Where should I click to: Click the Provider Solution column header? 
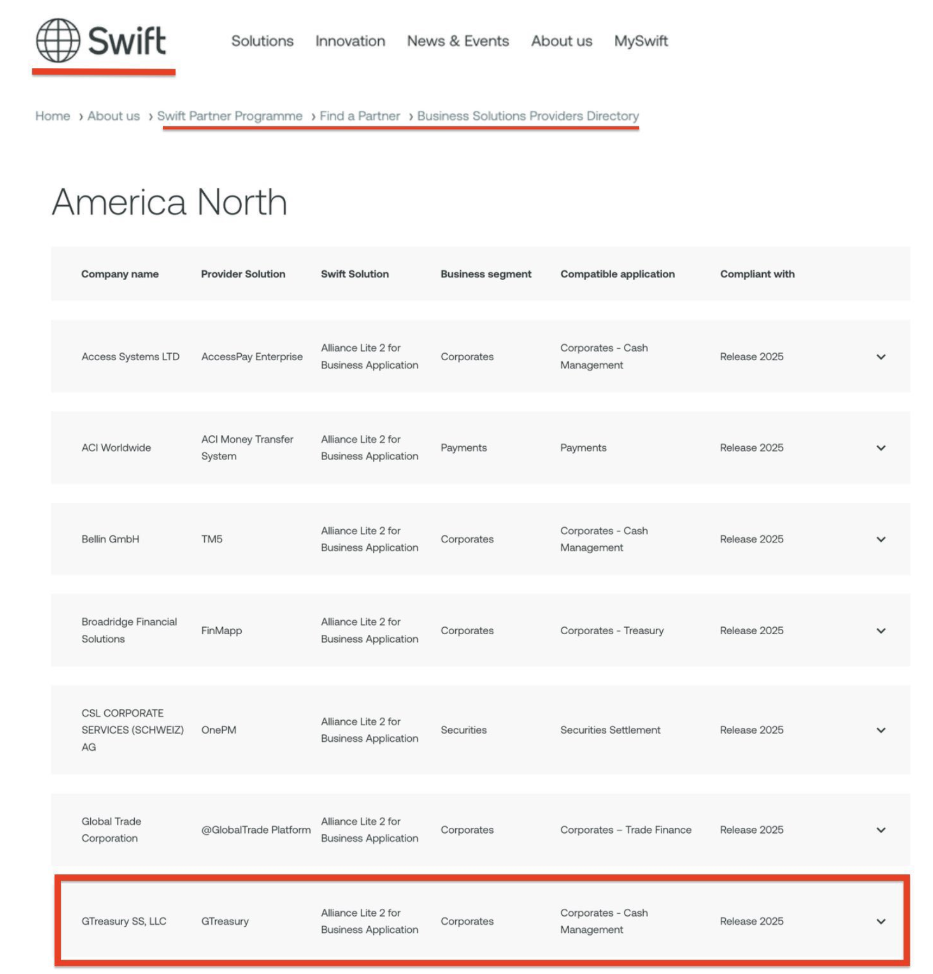[x=243, y=274]
